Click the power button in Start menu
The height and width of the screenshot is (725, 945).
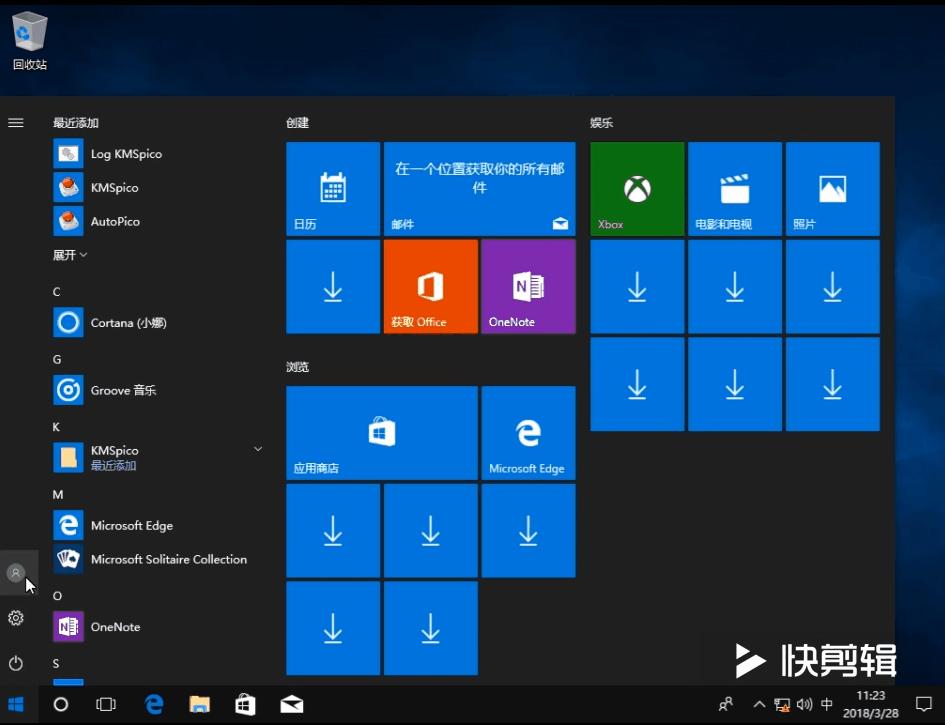pos(16,663)
